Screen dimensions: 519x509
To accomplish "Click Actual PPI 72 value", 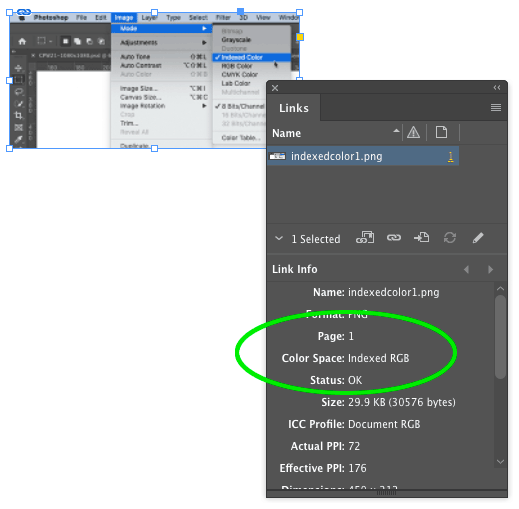I will [354, 446].
